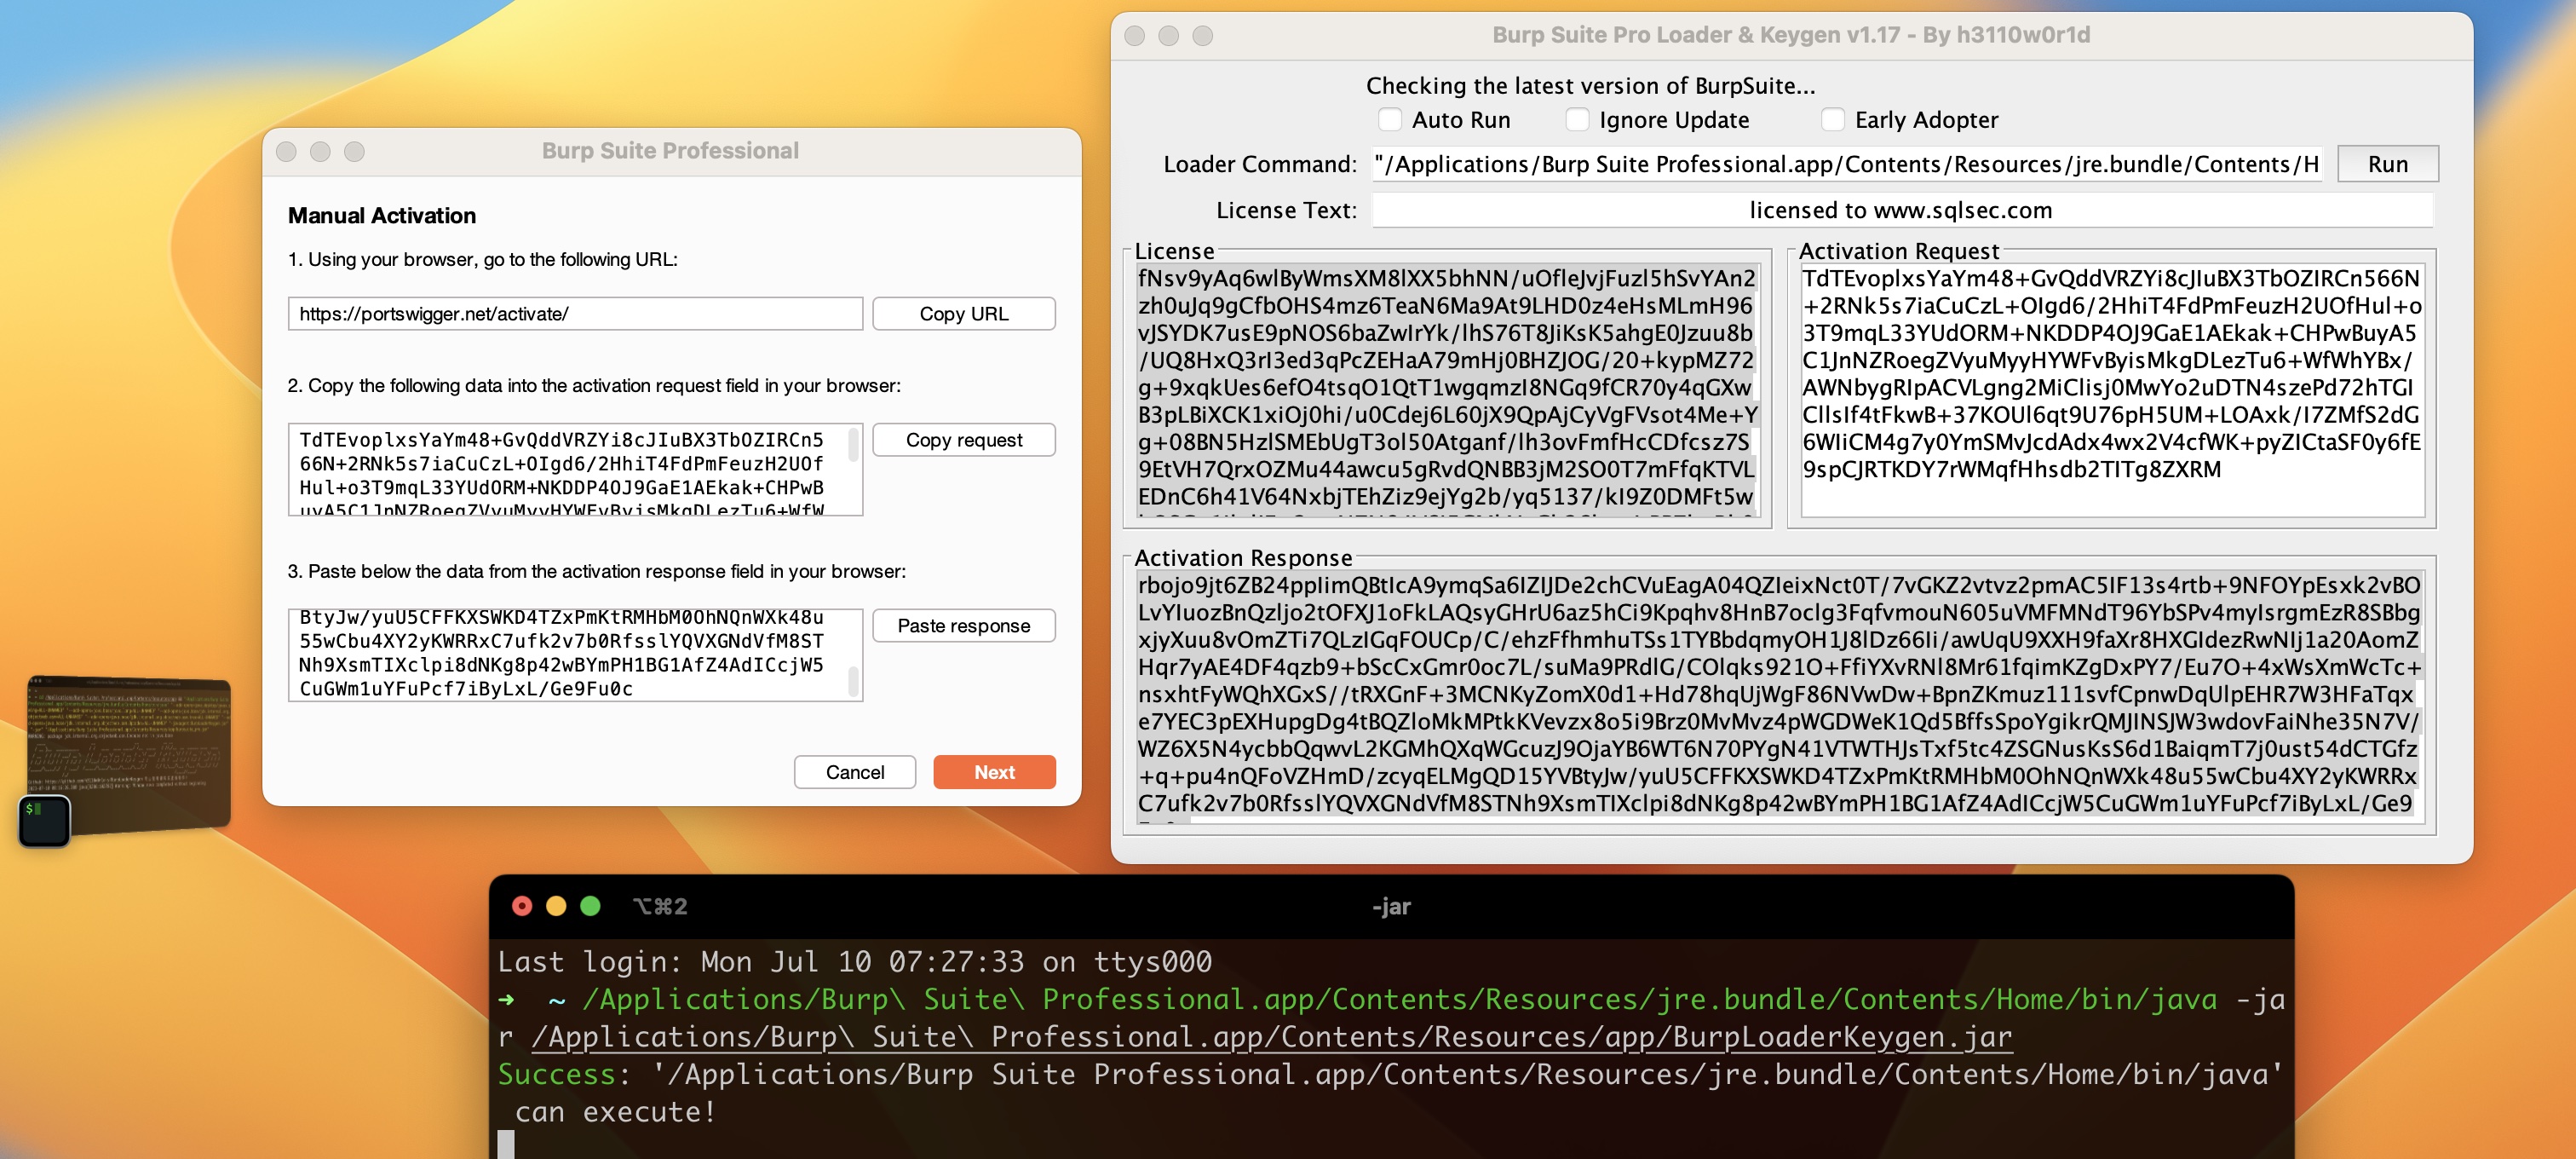Click the request data box scrollbar
Screen dimensions: 2576x1159
(x=853, y=446)
